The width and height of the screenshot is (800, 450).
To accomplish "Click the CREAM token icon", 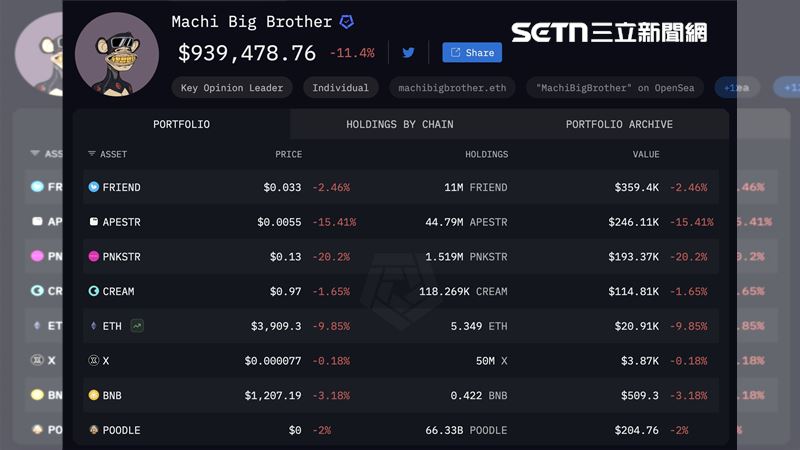I will (x=94, y=291).
